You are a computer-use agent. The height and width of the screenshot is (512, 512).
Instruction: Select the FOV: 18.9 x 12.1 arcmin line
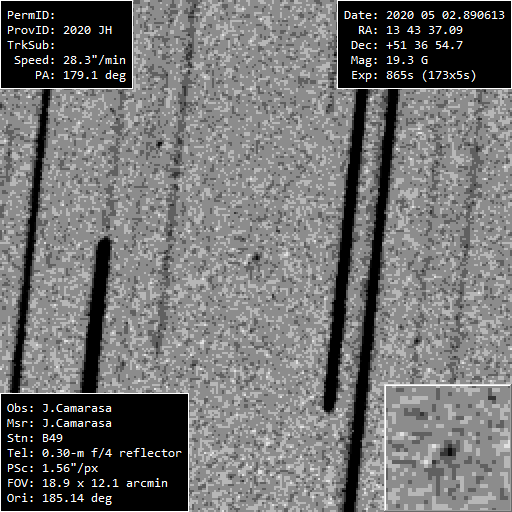87,483
